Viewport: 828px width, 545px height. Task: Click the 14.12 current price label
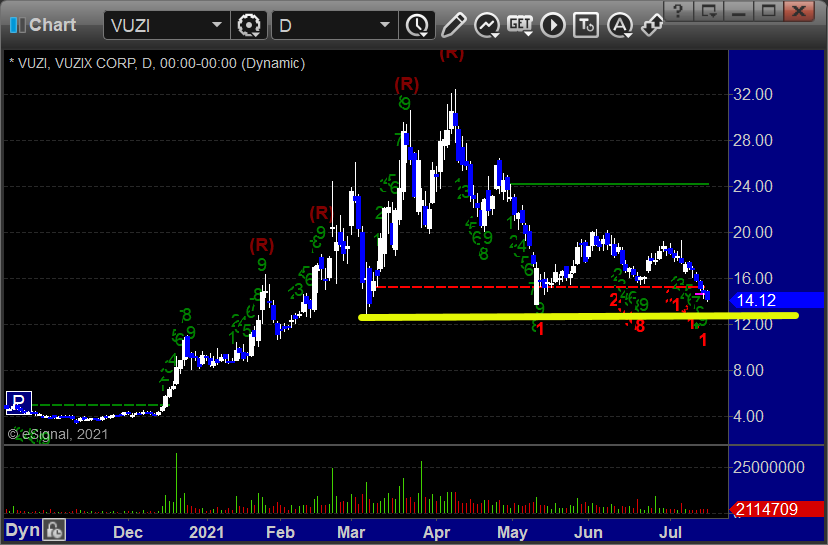pyautogui.click(x=776, y=300)
